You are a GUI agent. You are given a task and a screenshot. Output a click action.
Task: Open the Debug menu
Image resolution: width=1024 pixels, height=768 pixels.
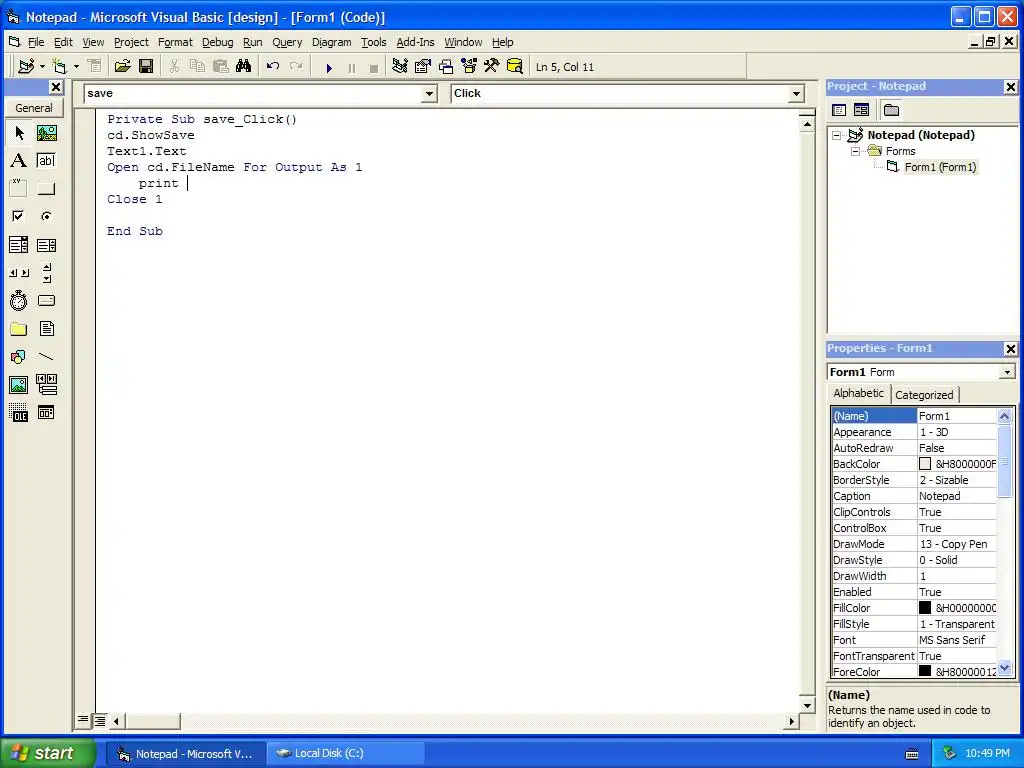217,42
